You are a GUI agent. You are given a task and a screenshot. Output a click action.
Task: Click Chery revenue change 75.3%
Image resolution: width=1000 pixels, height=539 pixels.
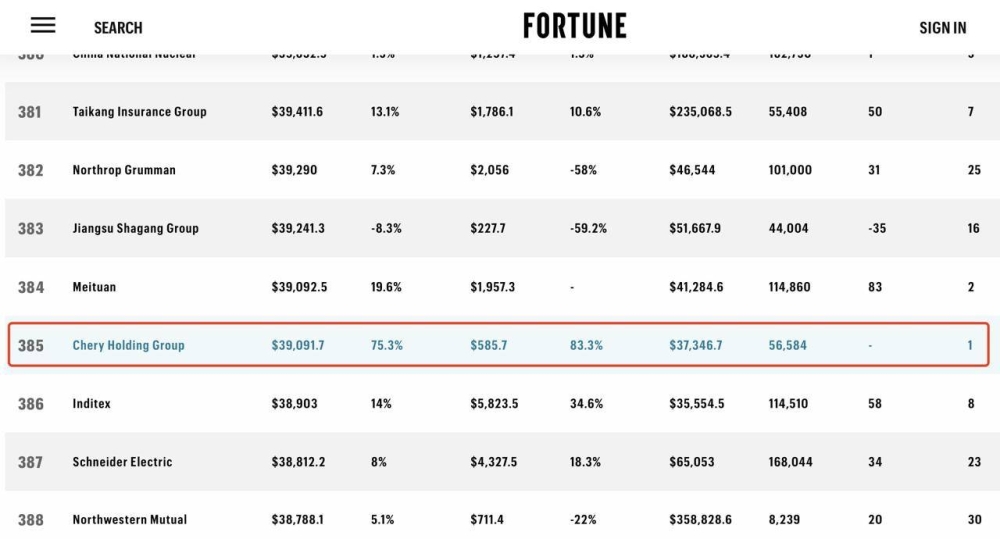tap(386, 346)
